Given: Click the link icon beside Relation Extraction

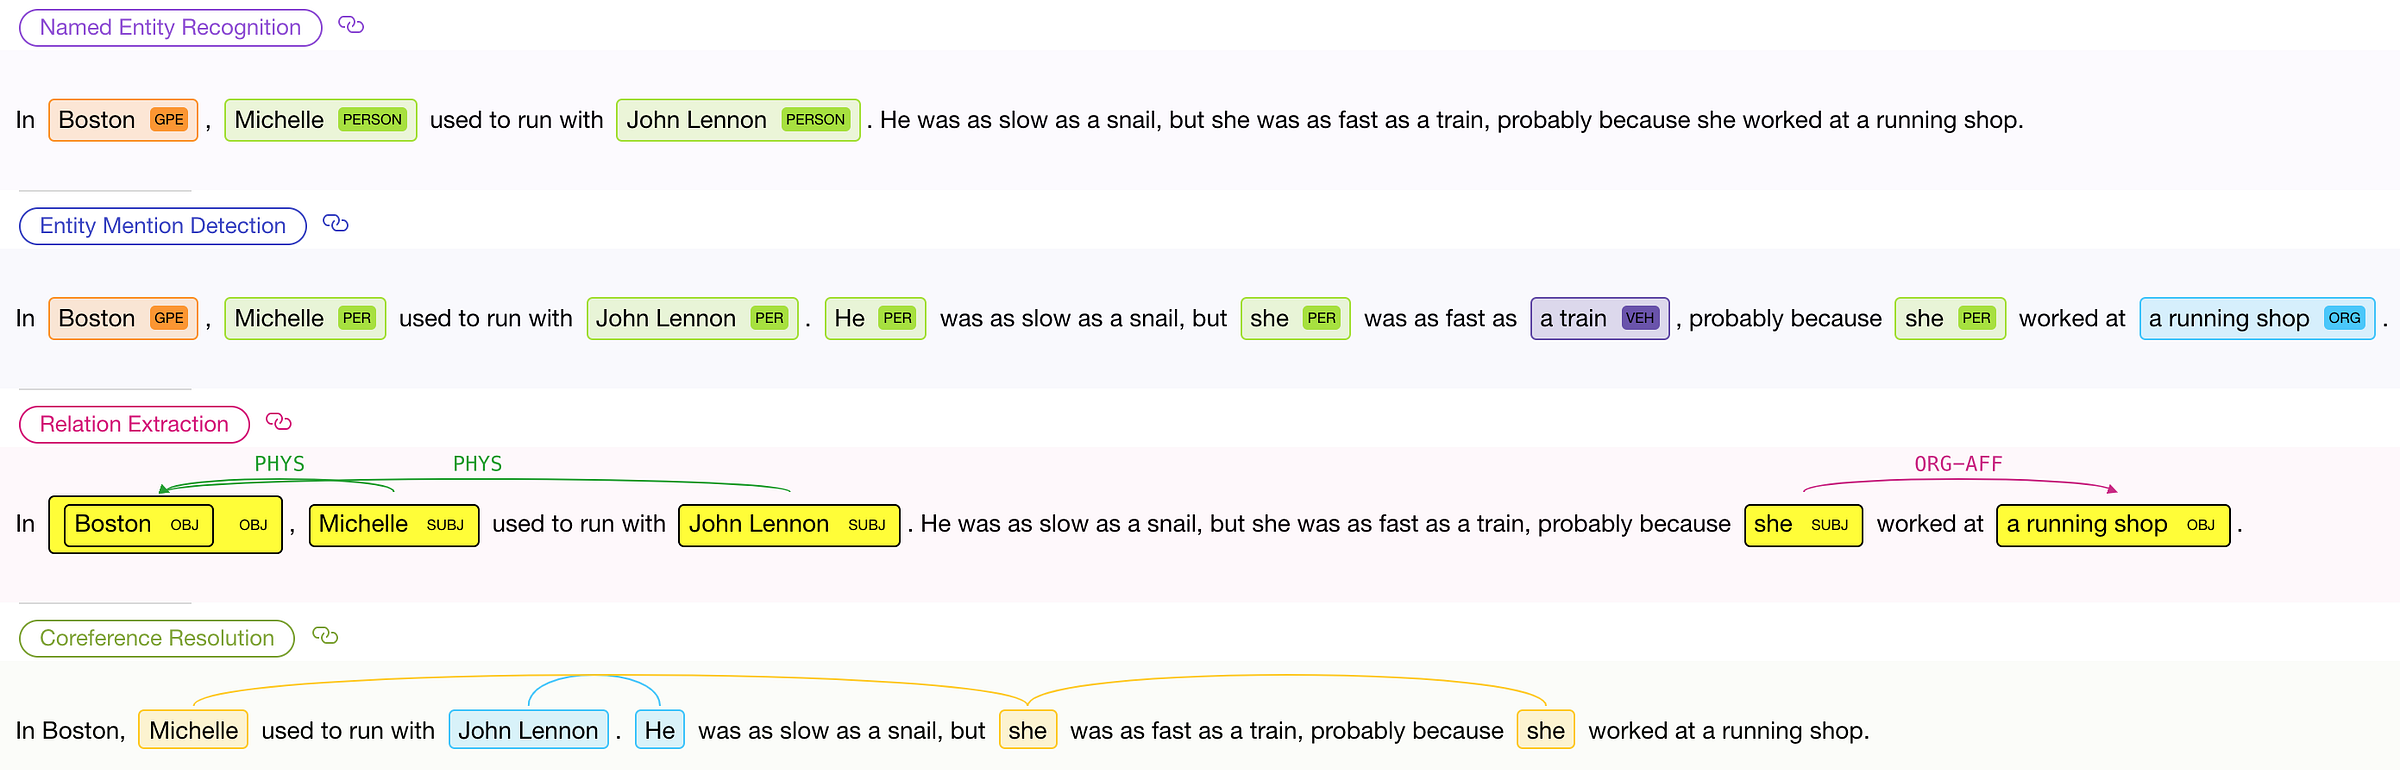Looking at the screenshot, I should click(x=279, y=421).
